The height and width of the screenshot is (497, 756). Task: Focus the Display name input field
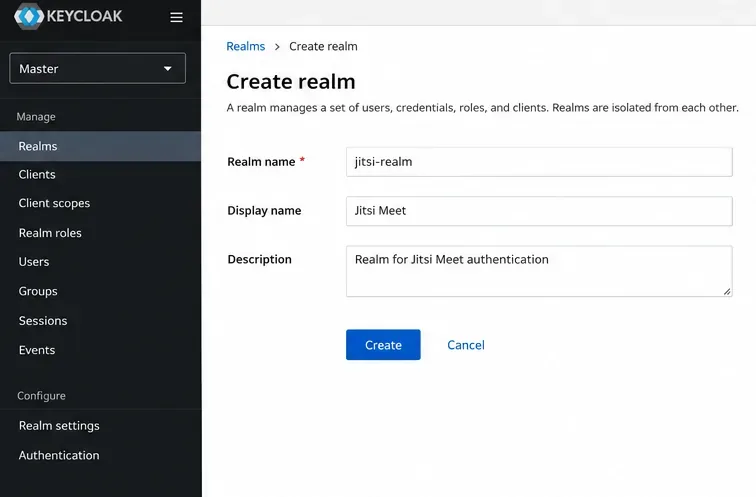539,211
